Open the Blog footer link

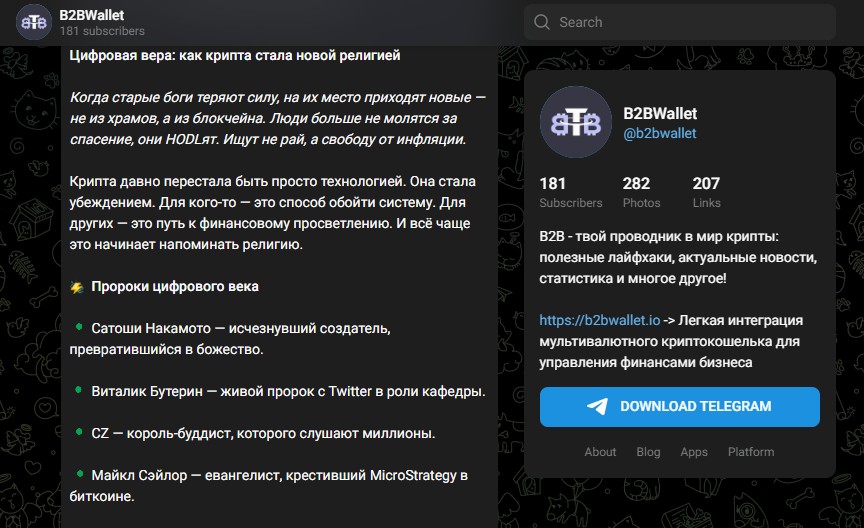pos(648,452)
